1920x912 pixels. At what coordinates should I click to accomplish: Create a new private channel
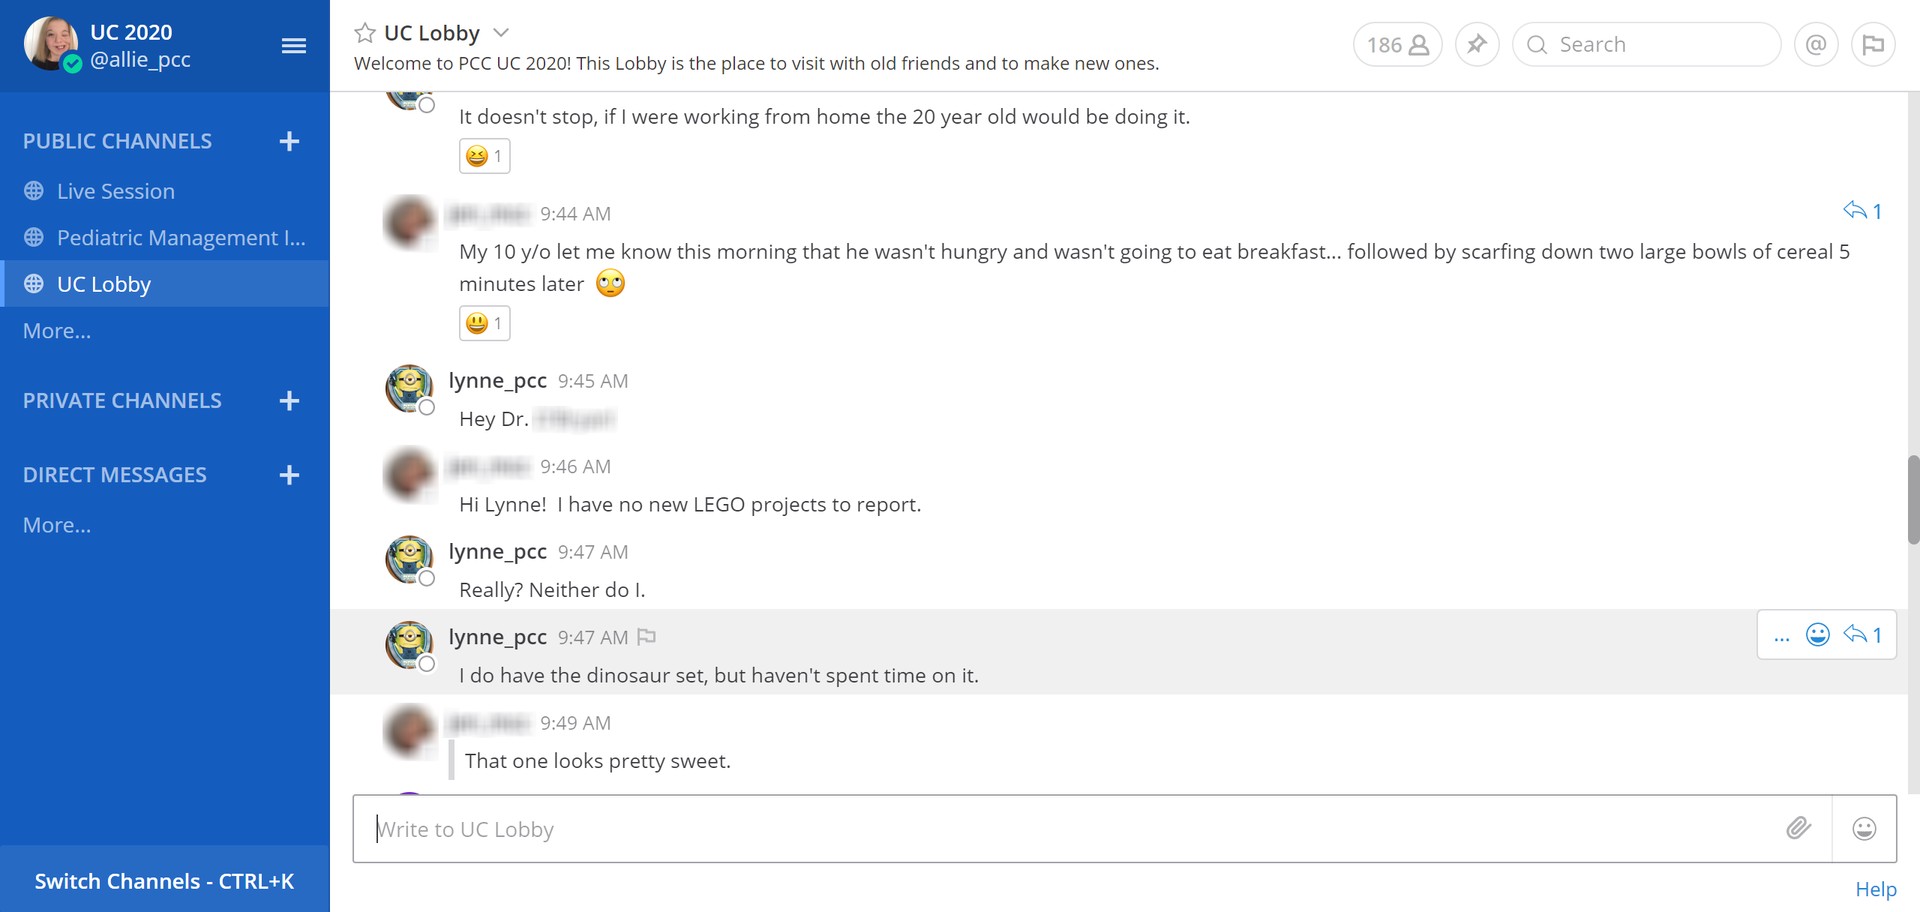coord(290,401)
